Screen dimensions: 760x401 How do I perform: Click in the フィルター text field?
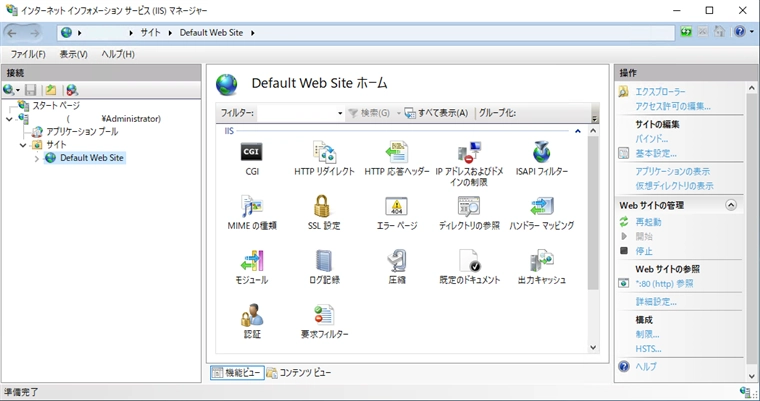point(297,113)
